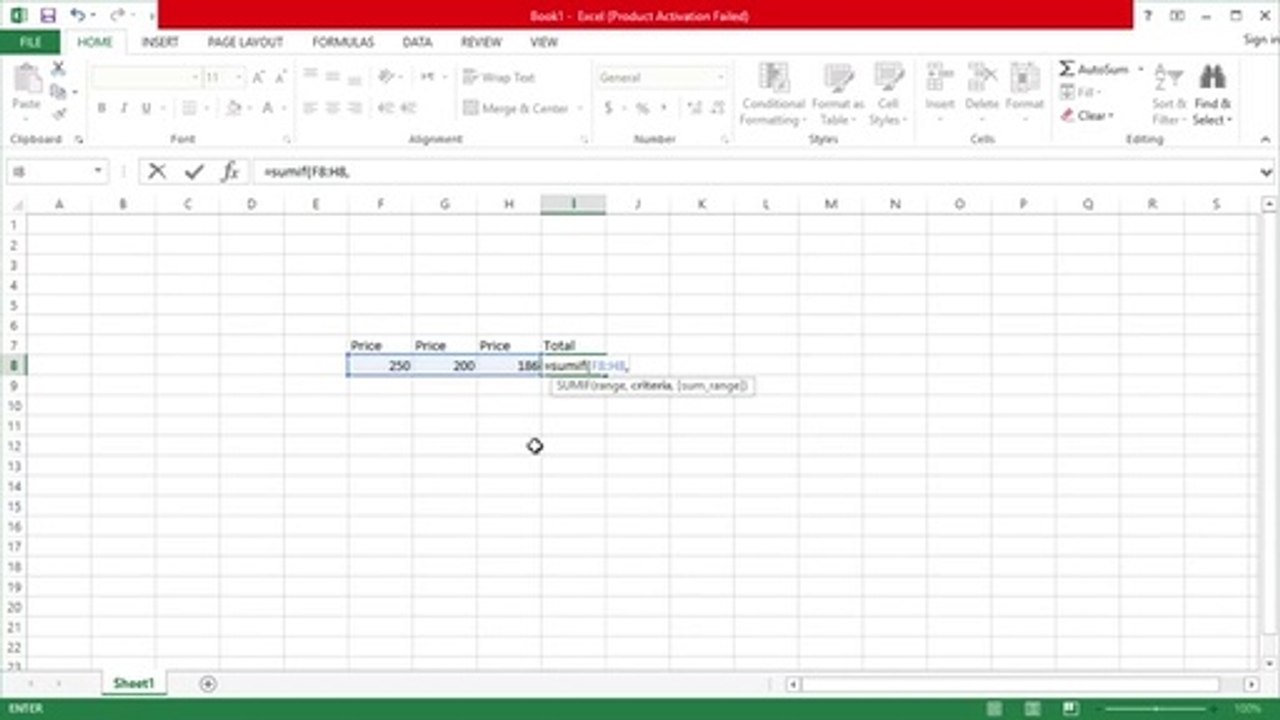This screenshot has height=720, width=1280.
Task: Click the Accounting dollar format icon
Action: (609, 108)
